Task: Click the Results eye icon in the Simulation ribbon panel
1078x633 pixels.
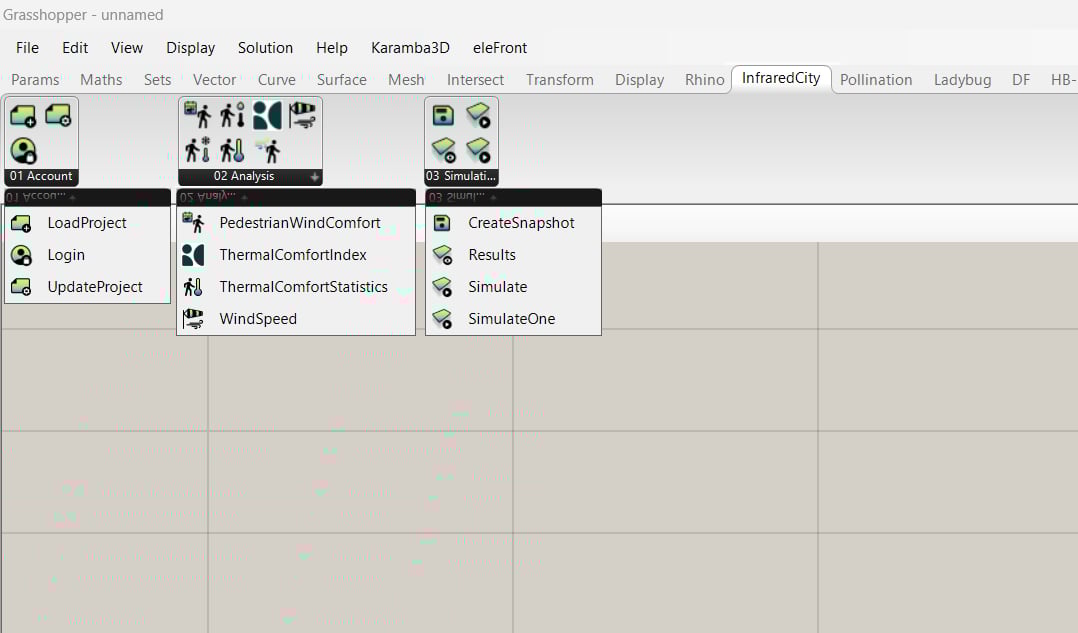Action: (x=443, y=150)
